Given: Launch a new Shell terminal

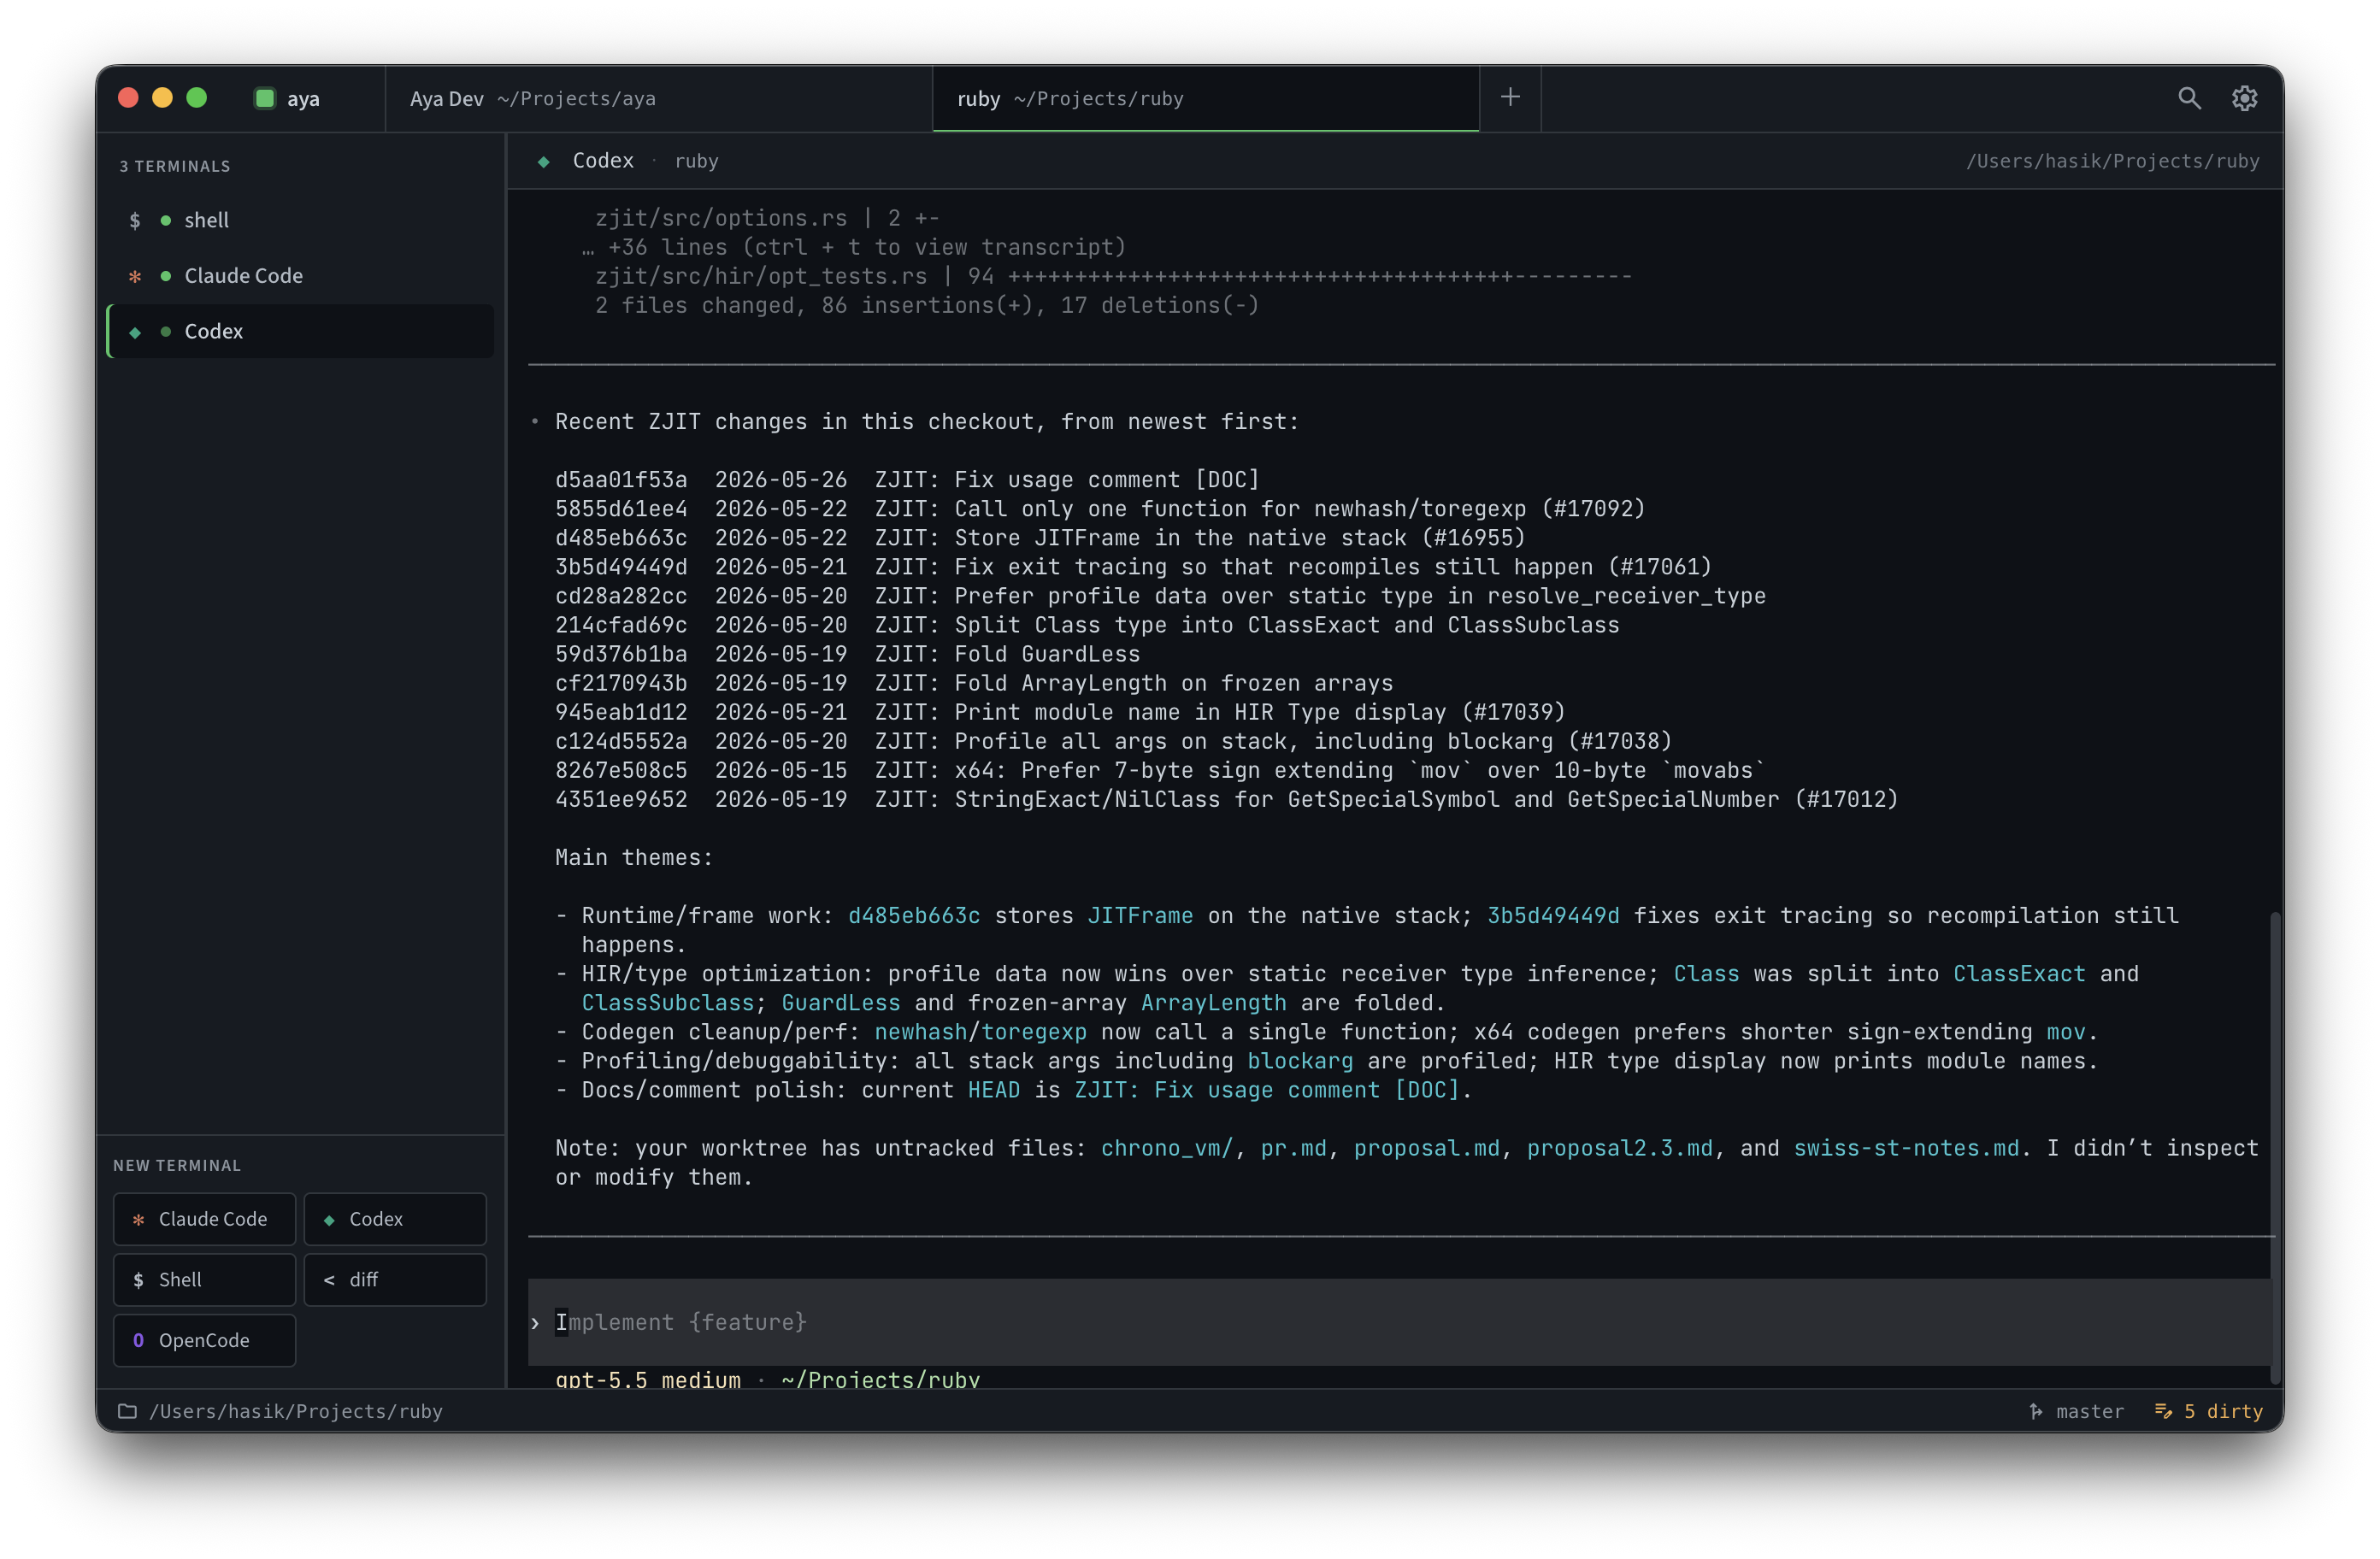Looking at the screenshot, I should click(205, 1280).
